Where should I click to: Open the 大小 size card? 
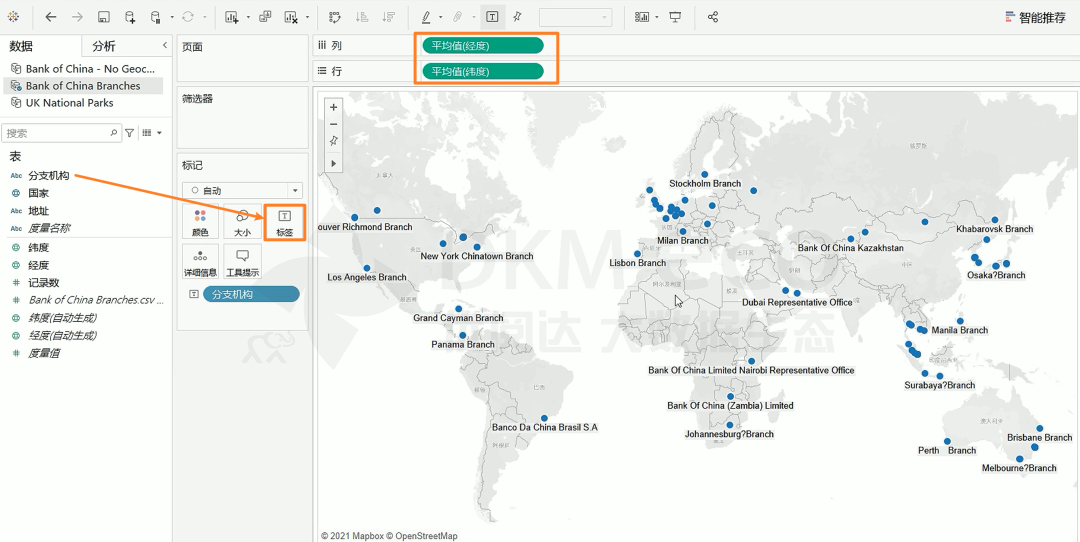(242, 222)
